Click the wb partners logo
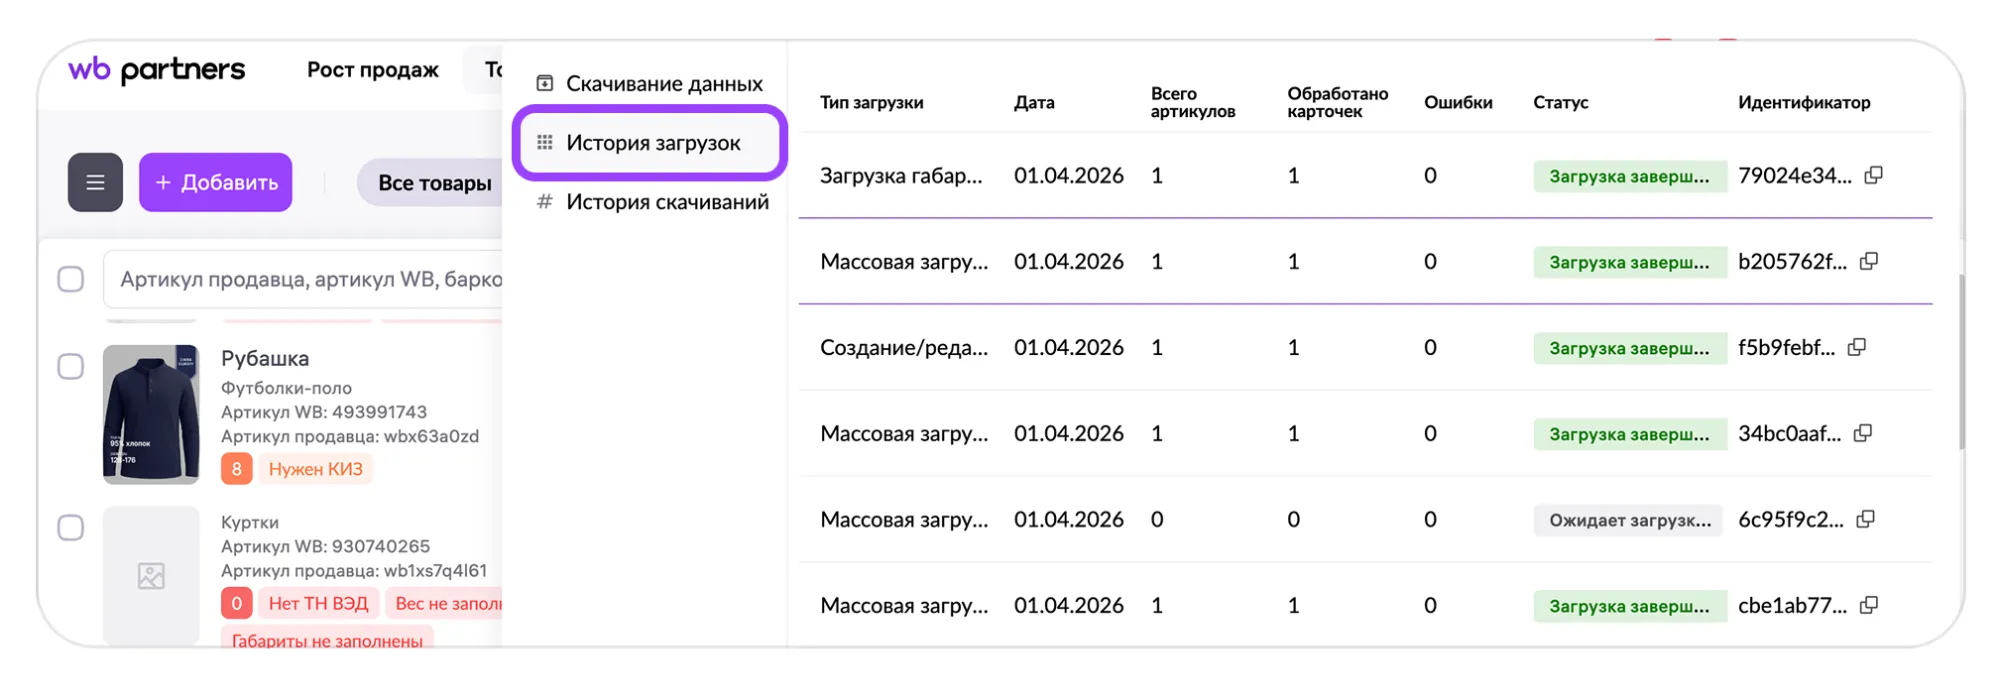1999x688 pixels. coord(156,70)
